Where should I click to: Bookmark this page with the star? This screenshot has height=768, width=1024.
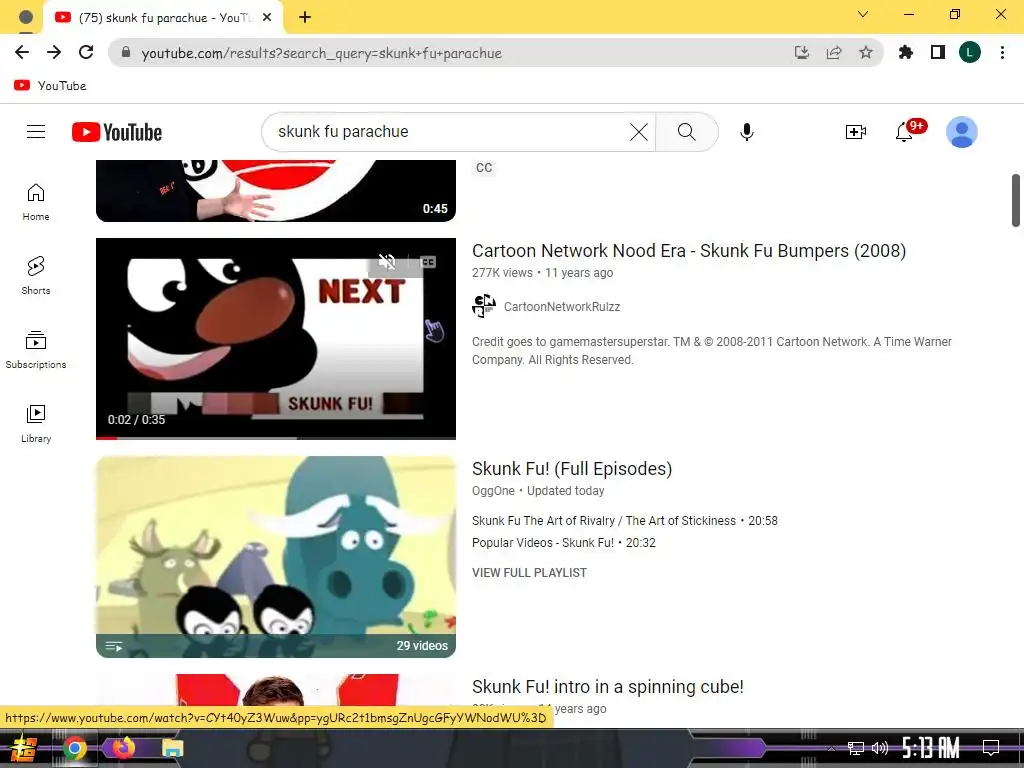pos(865,52)
